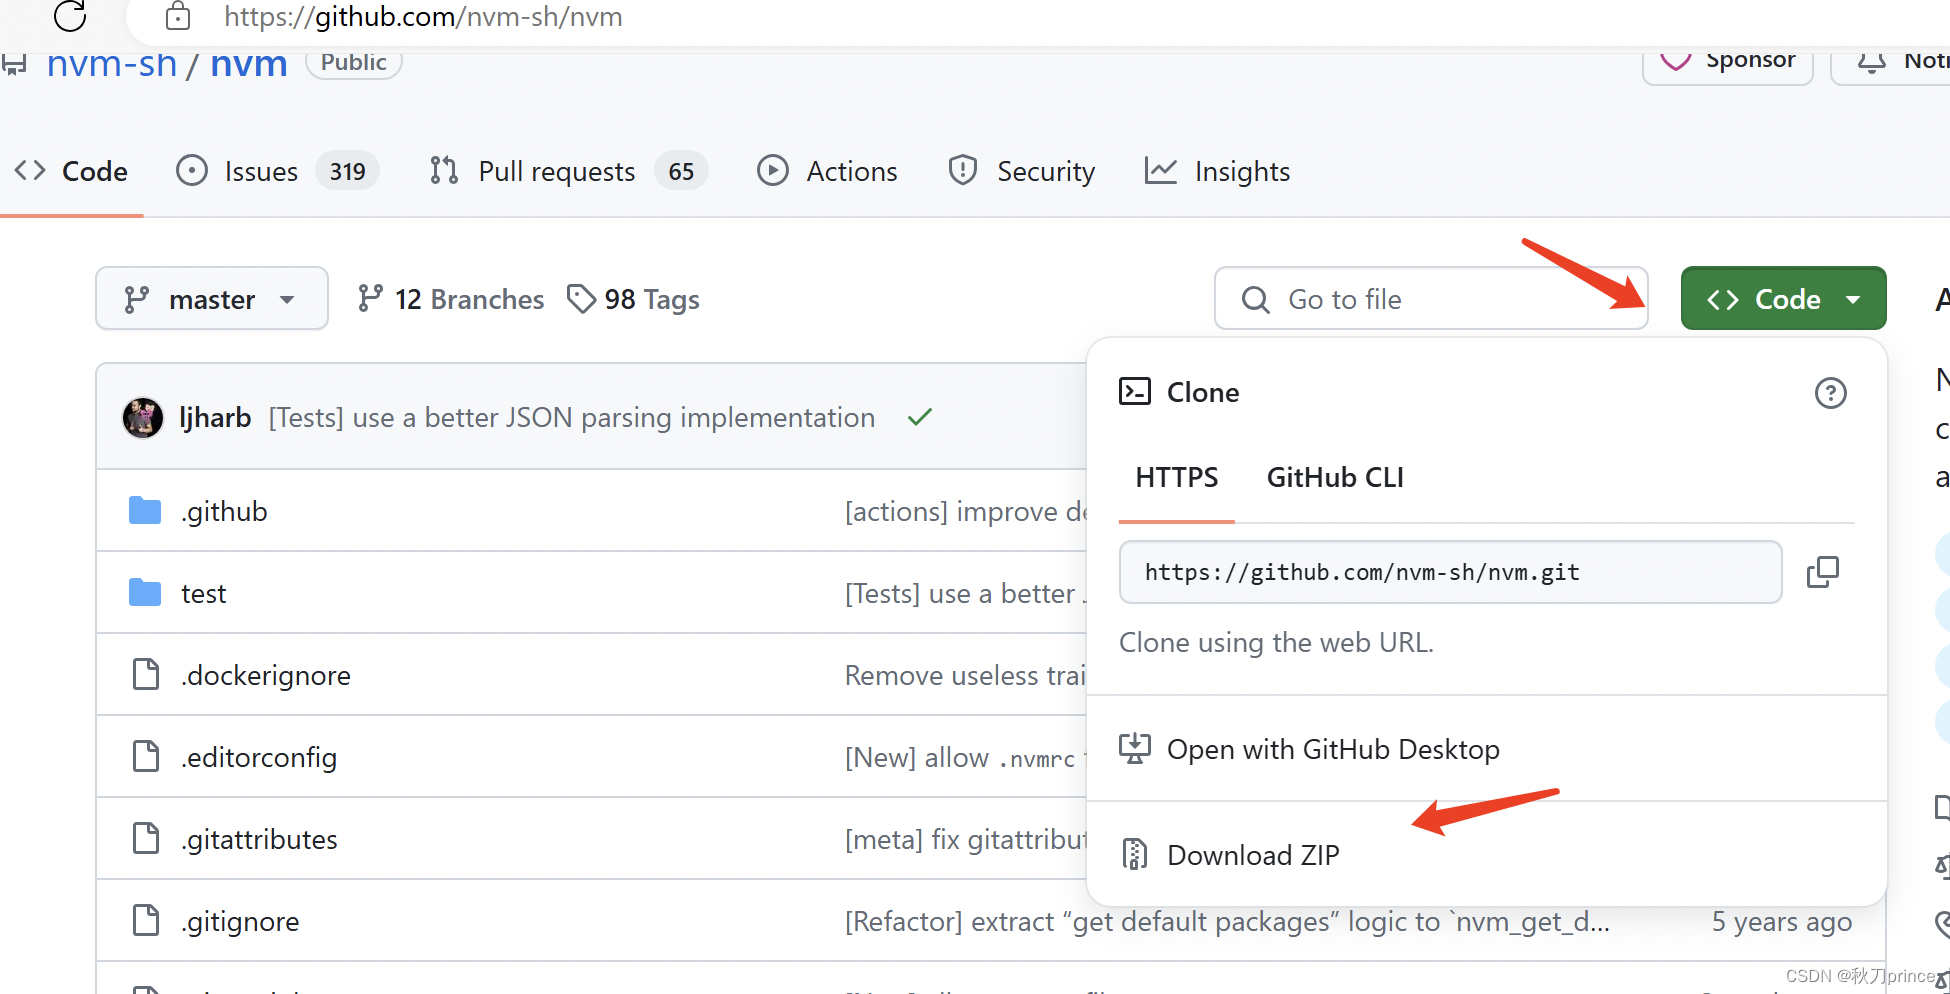Click the green commit status checkmark
Screen dimensions: 1950x994
tap(920, 417)
